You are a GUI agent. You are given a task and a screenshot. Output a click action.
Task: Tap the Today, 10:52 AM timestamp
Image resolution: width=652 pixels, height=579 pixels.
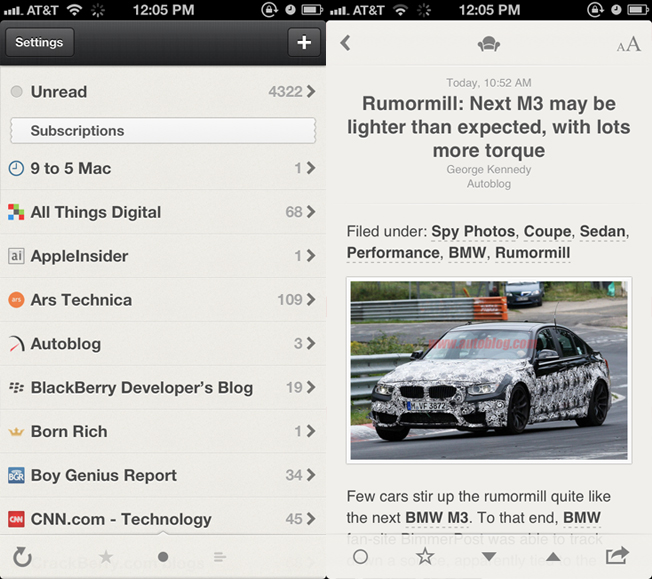click(x=489, y=83)
